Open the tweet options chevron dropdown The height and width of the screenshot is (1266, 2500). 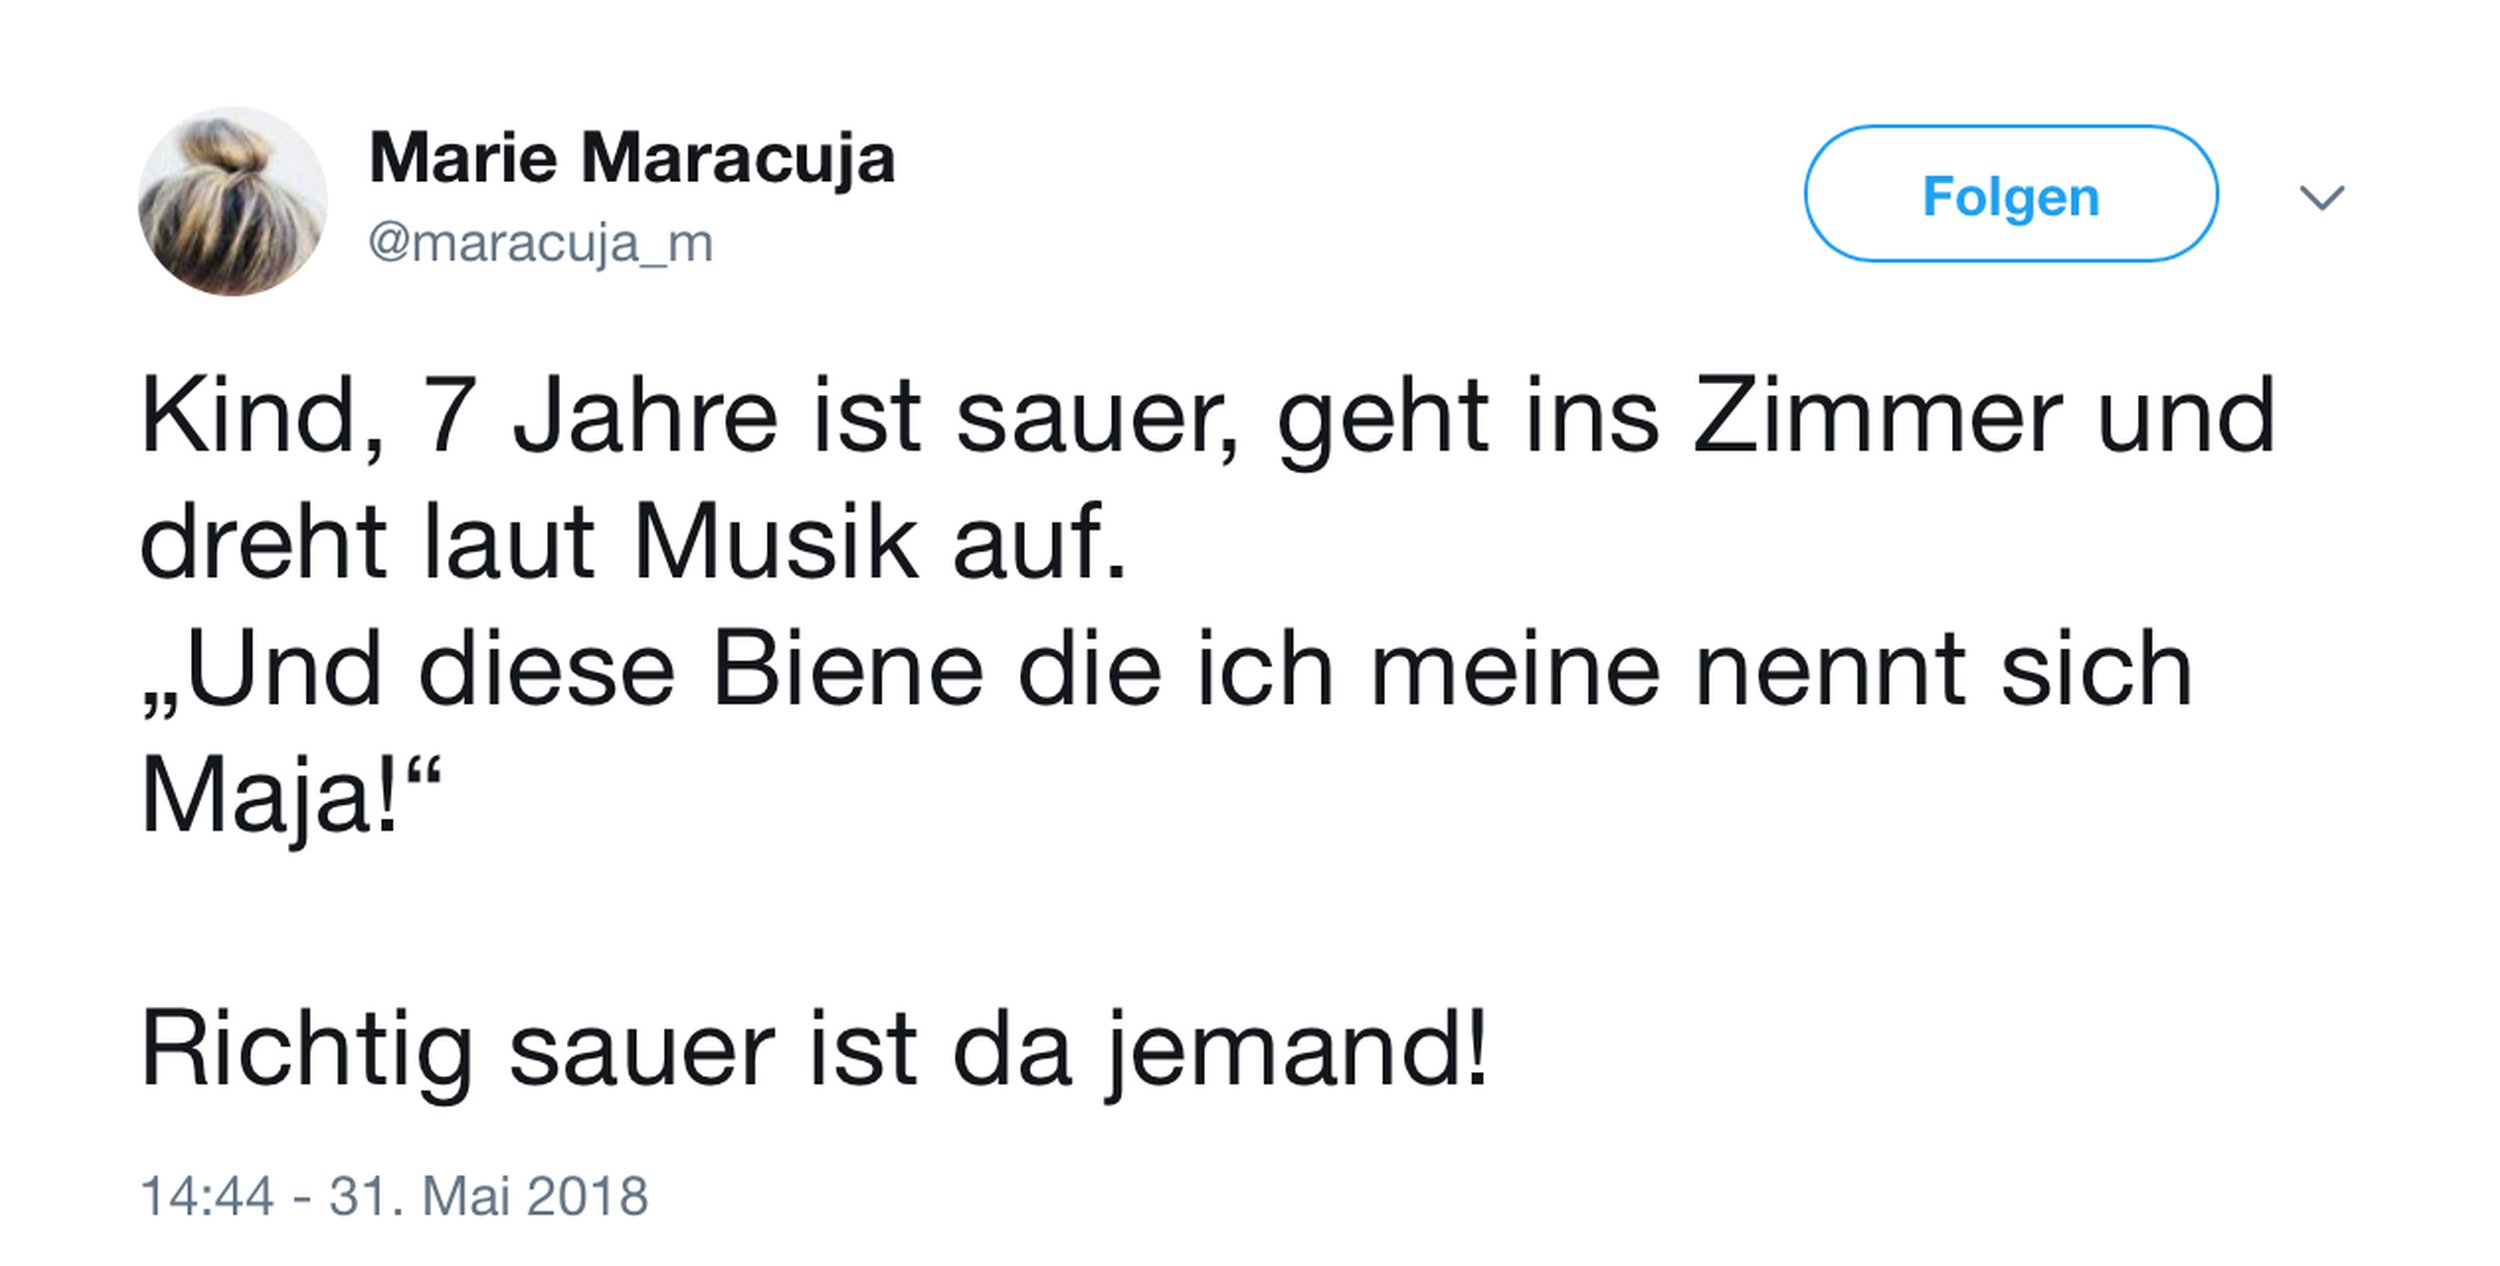2321,197
